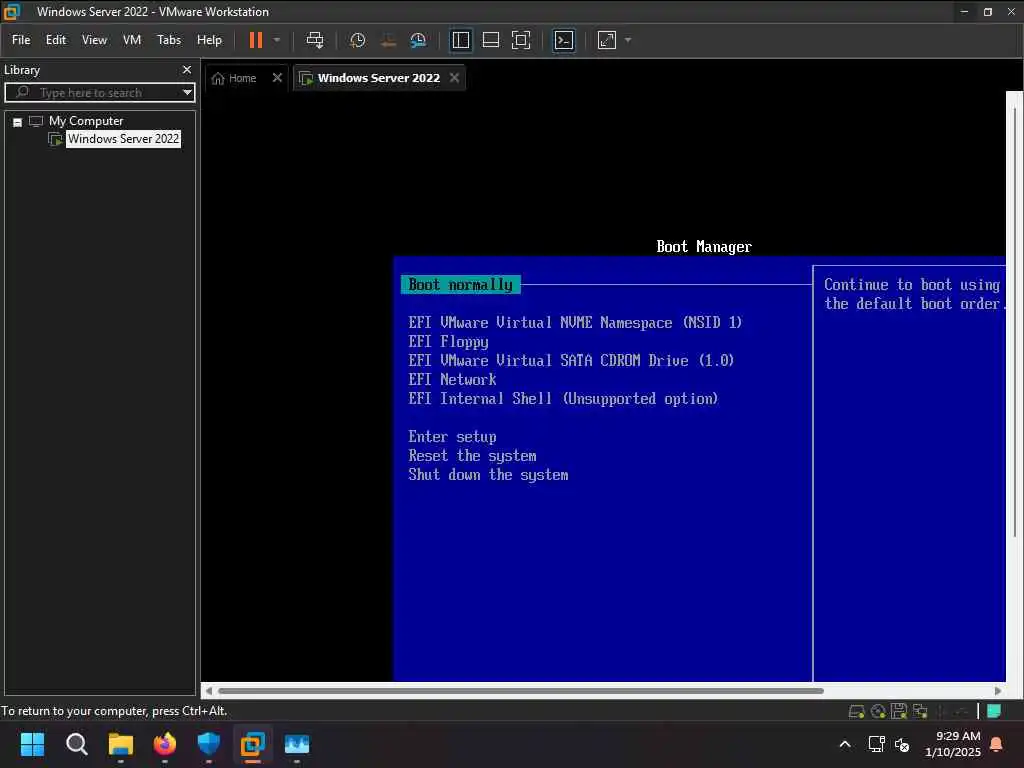Open Windows taskbar search
This screenshot has height=768, width=1024.
pyautogui.click(x=76, y=744)
